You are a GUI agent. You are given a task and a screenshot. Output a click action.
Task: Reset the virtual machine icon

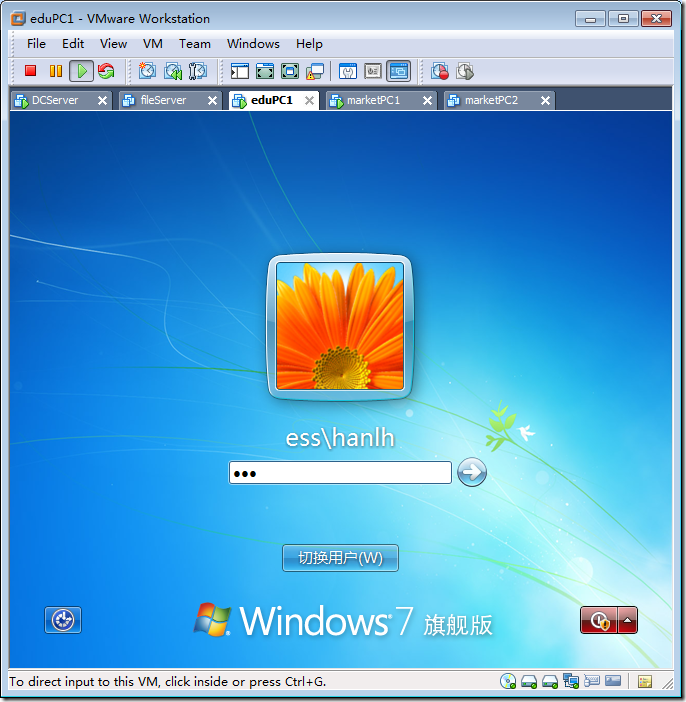[106, 71]
